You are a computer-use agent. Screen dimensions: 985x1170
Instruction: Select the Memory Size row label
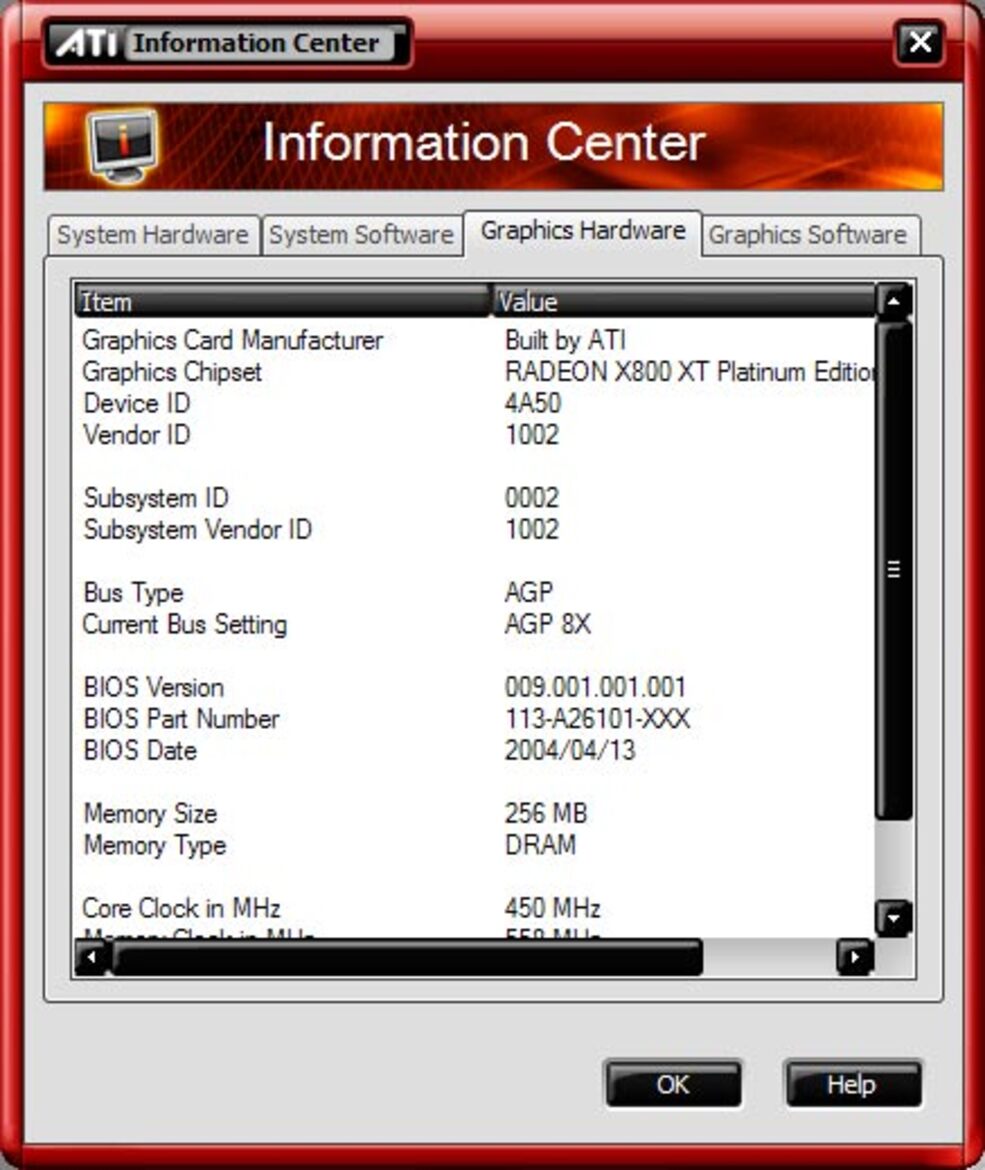(x=151, y=813)
